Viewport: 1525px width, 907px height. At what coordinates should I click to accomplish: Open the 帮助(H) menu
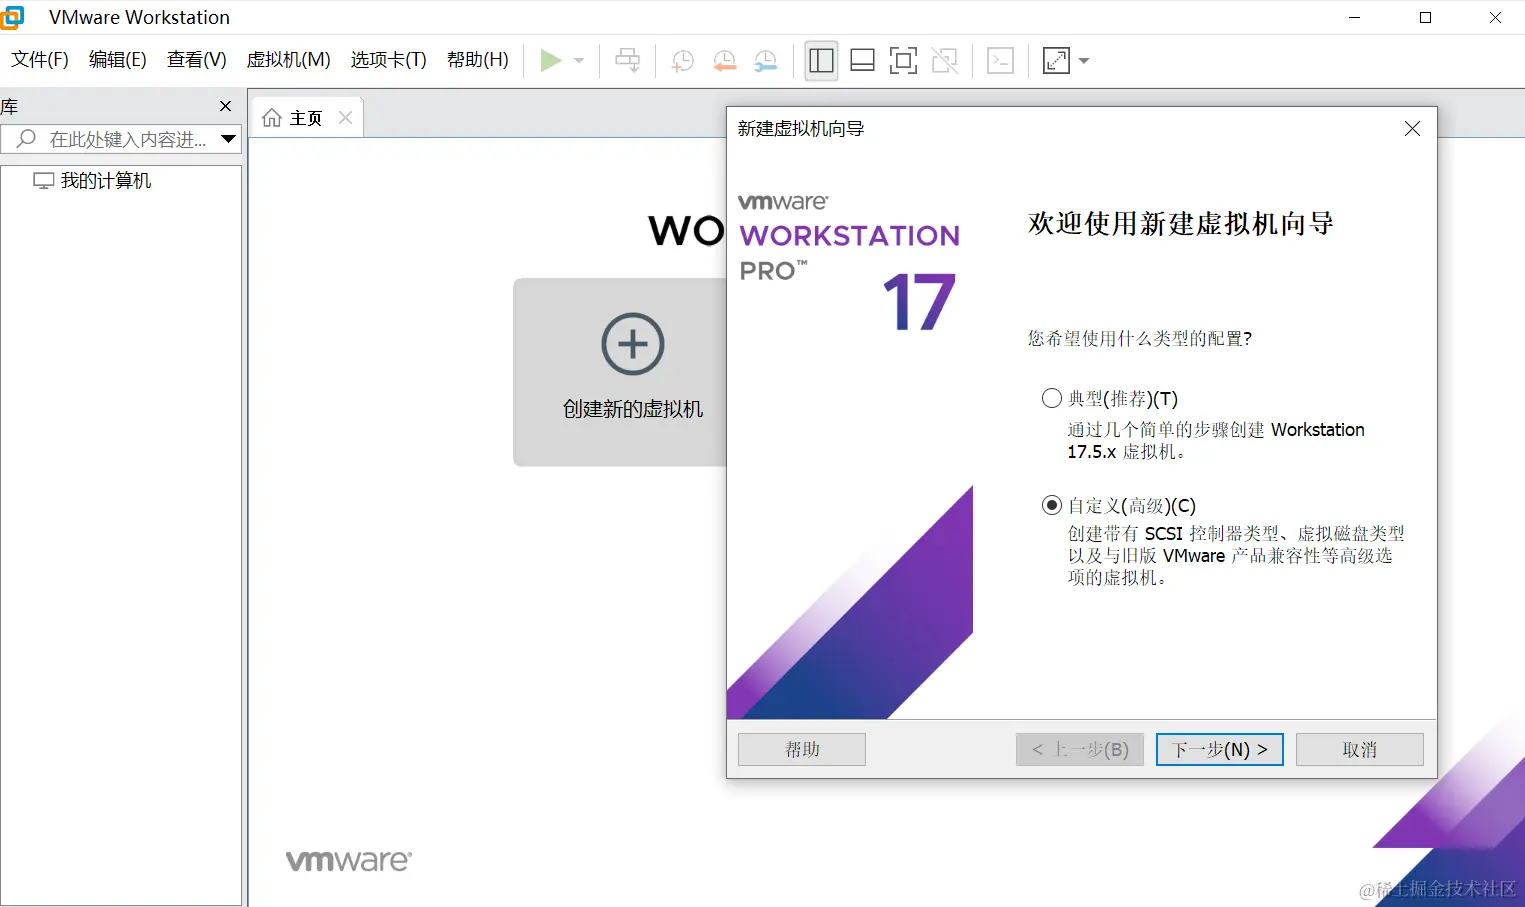point(478,60)
